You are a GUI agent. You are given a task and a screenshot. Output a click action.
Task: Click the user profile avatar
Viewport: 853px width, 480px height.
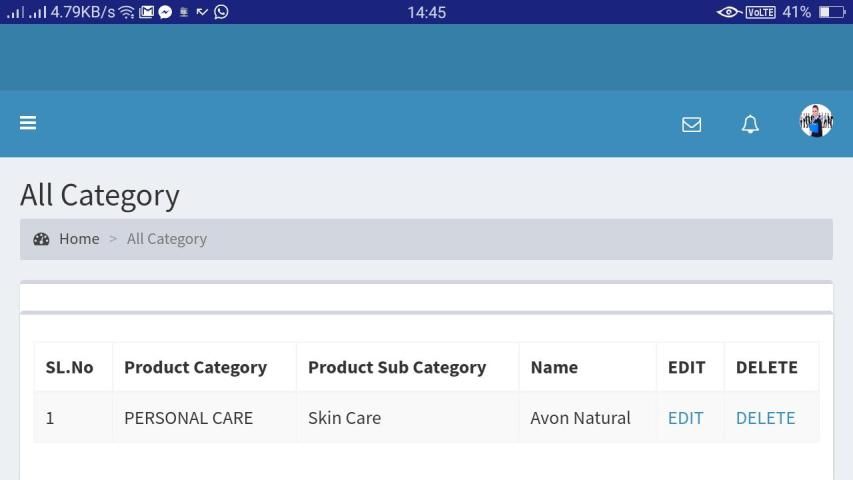pos(816,122)
